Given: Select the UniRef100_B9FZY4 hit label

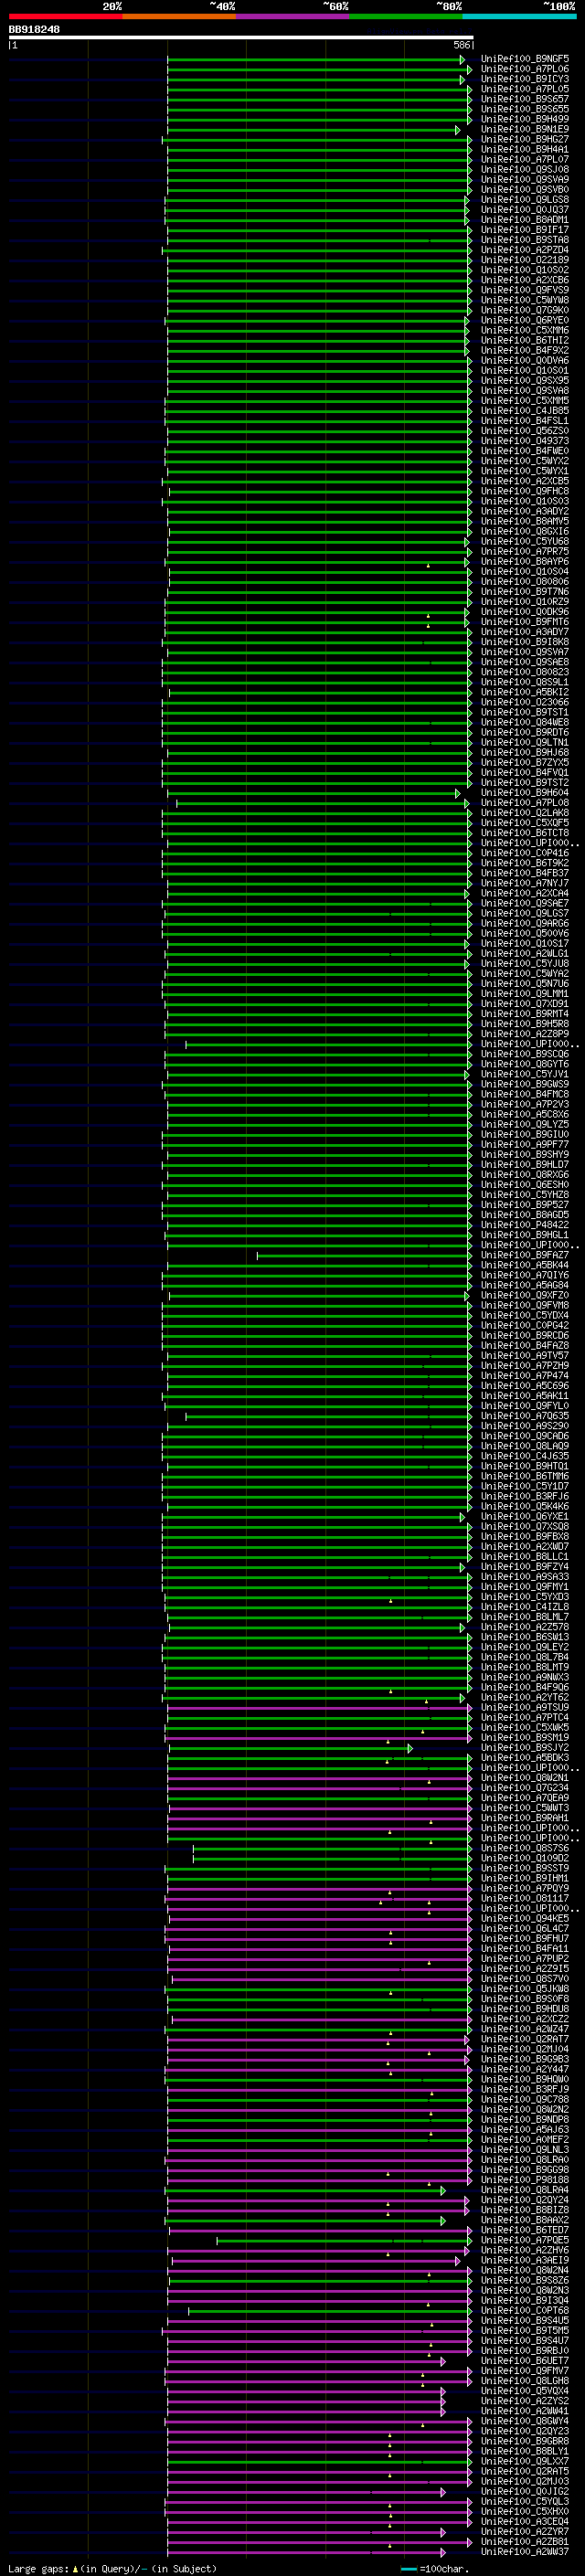Looking at the screenshot, I should coord(525,1568).
